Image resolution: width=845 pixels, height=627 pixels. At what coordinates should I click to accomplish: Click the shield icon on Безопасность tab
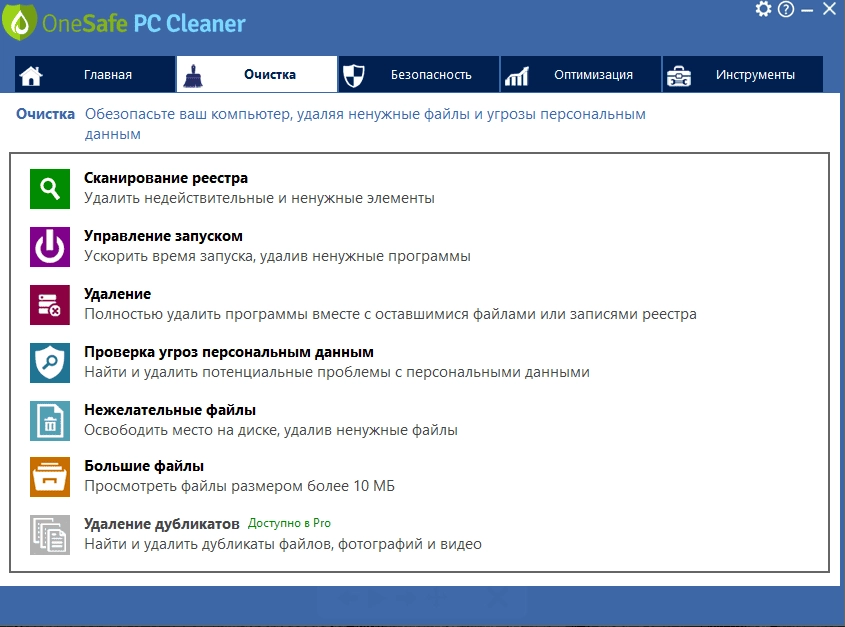point(354,75)
